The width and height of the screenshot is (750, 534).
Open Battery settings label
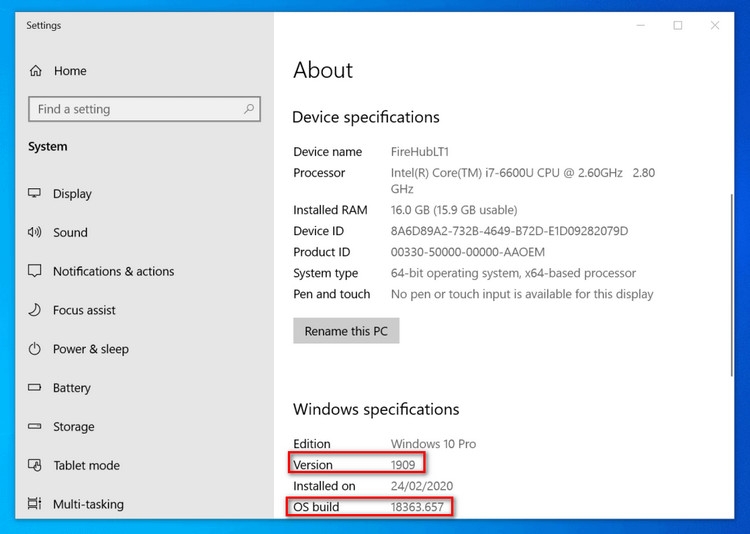pos(72,388)
